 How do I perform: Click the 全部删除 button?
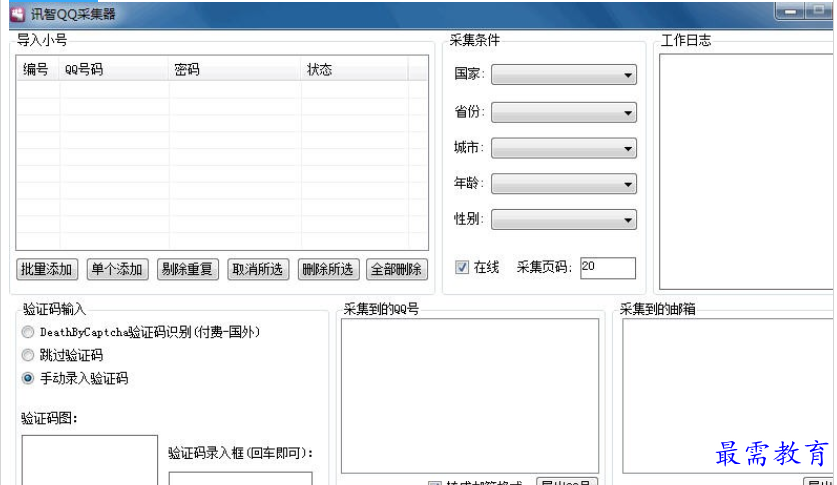pos(397,269)
